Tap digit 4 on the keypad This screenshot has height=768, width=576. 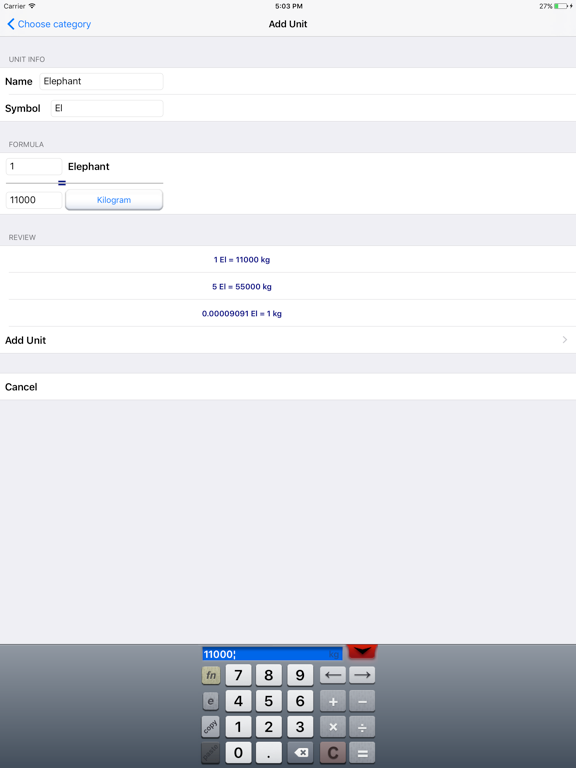239,701
